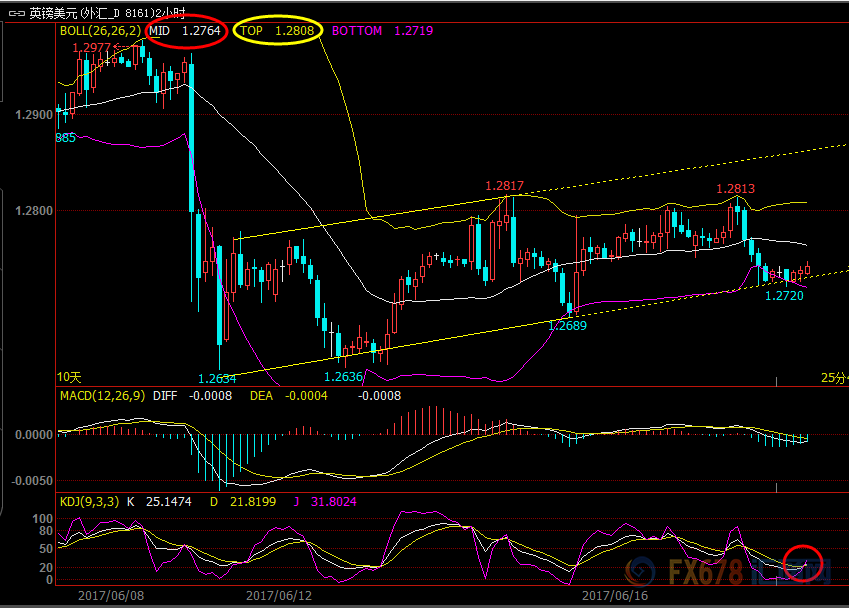Click the 1.2817 peak price label
The image size is (849, 608).
click(505, 186)
